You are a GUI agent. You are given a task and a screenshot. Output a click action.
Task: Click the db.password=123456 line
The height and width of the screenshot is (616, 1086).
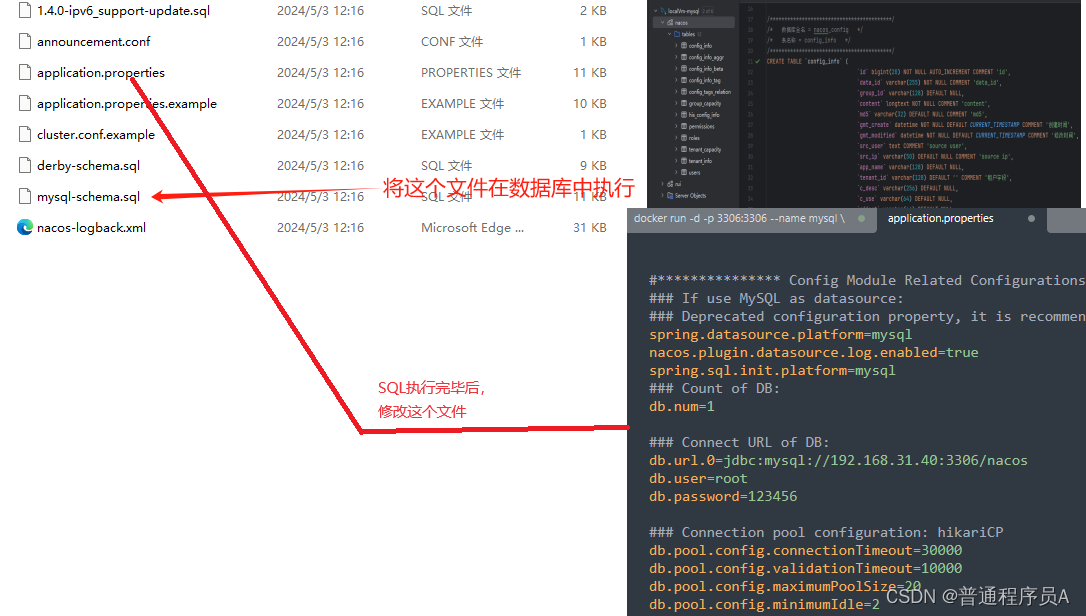tap(723, 496)
